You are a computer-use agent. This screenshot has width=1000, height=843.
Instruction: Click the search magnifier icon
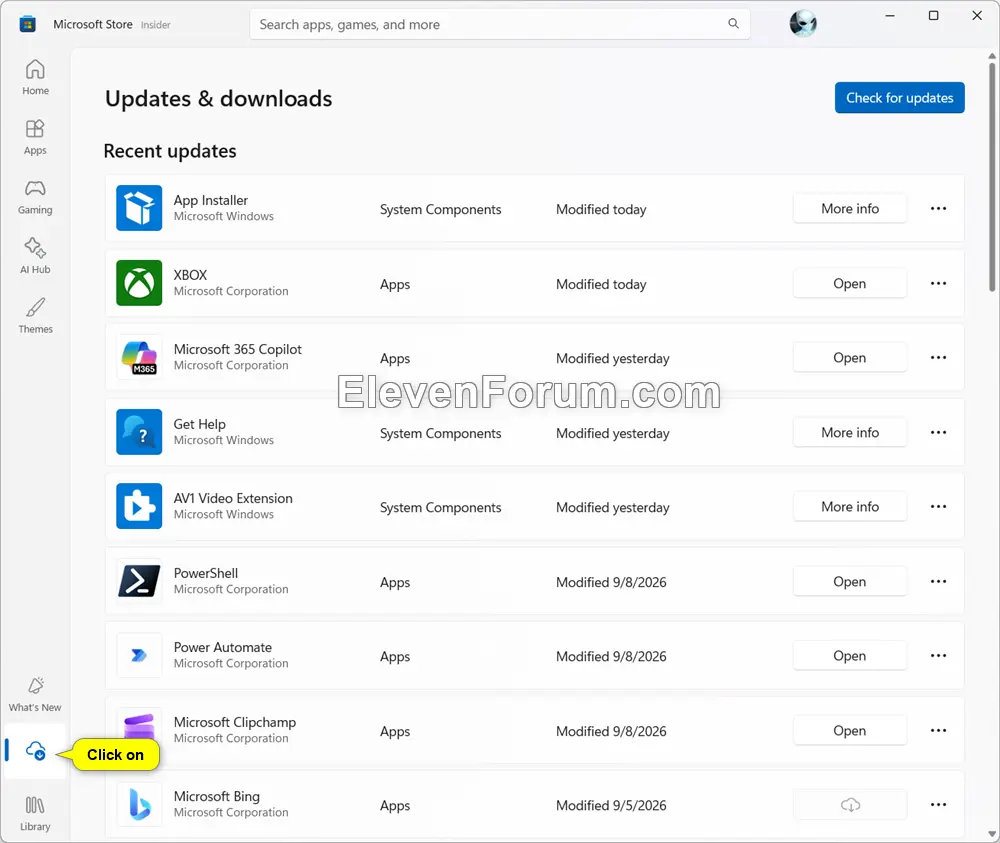[x=733, y=24]
